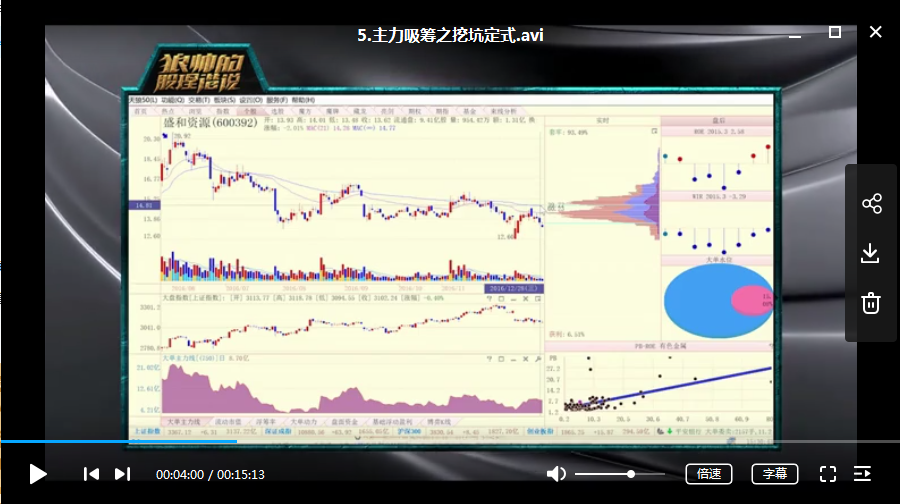Play the paused video

click(x=38, y=474)
